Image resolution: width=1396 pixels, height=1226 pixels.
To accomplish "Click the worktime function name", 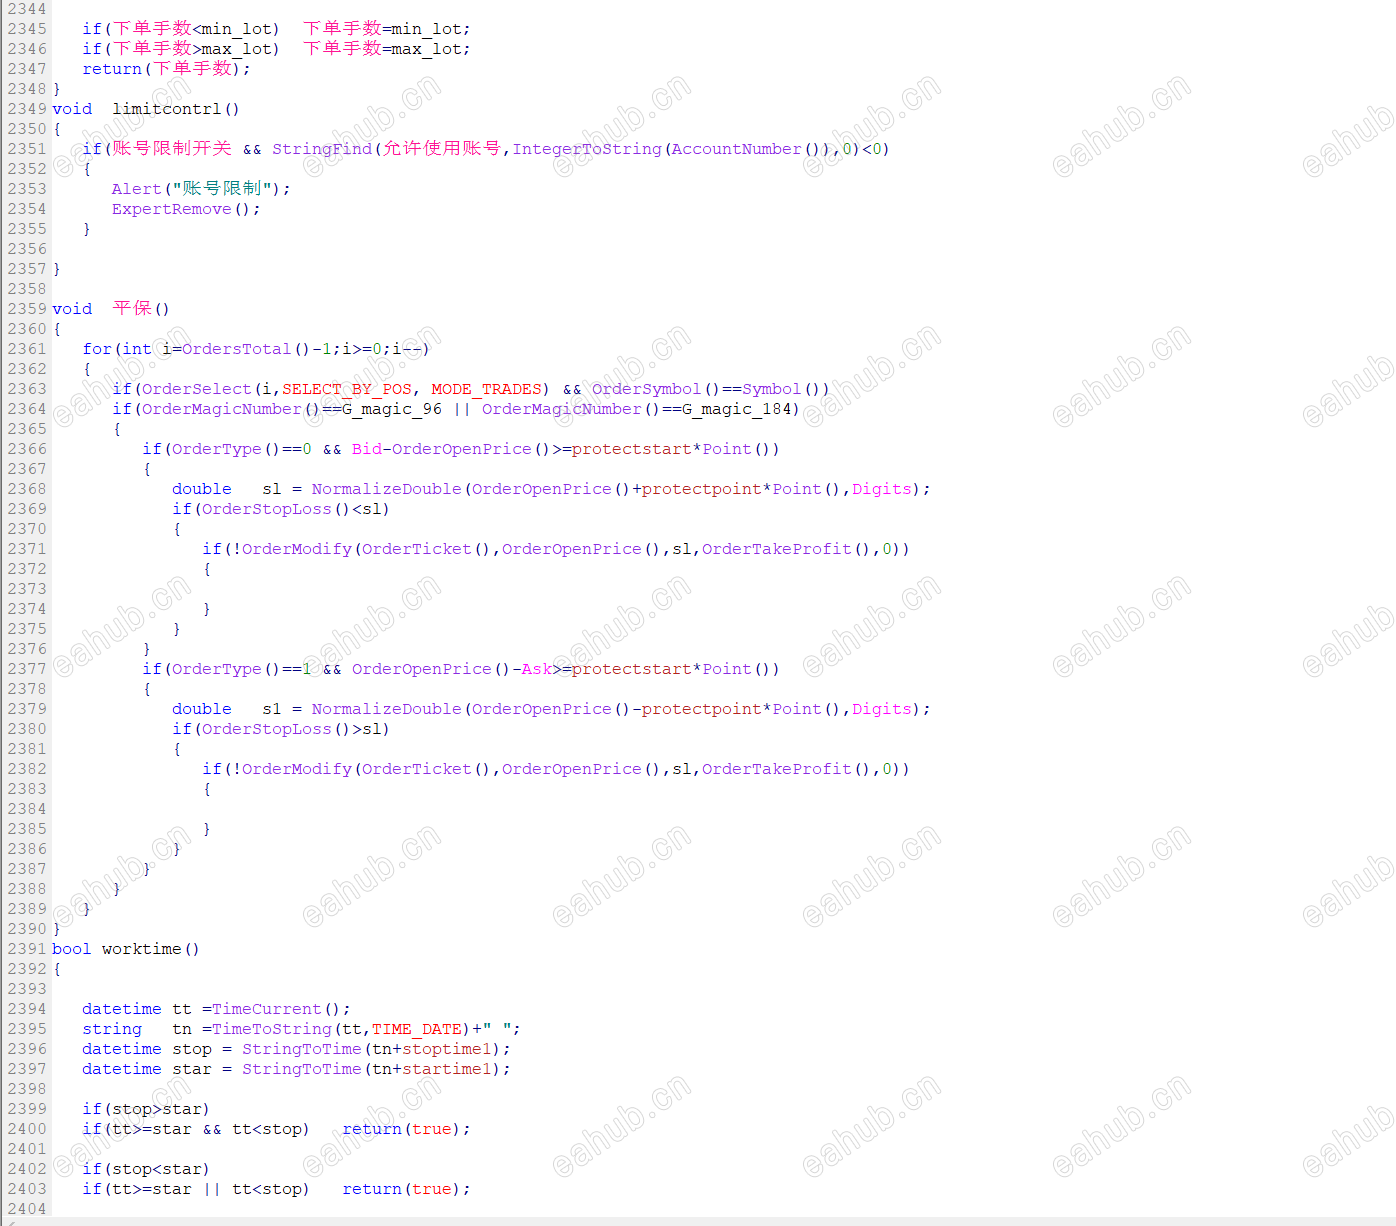I will pos(142,949).
